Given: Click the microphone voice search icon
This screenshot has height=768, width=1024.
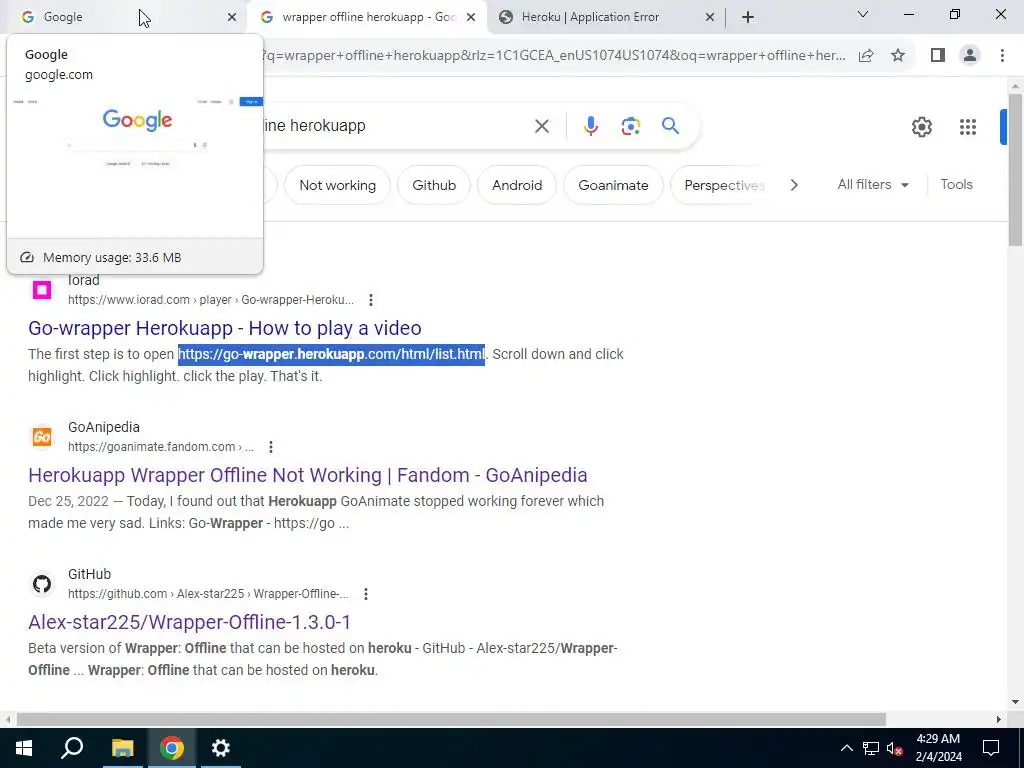Looking at the screenshot, I should coord(590,125).
